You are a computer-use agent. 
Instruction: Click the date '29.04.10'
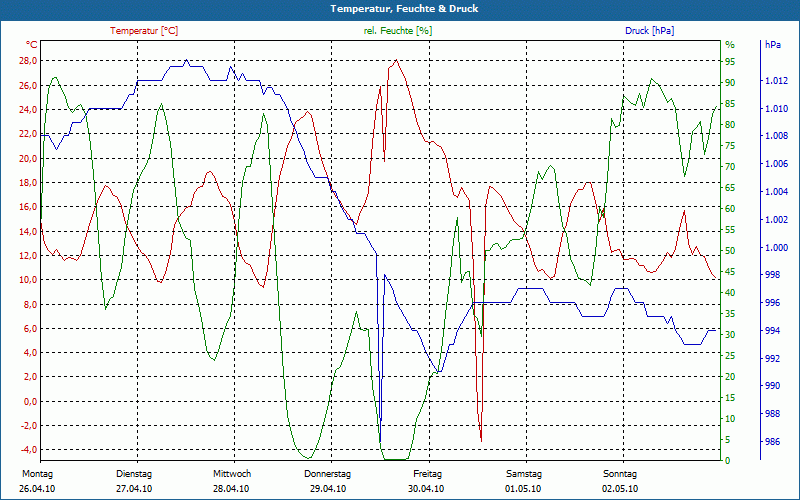click(328, 489)
